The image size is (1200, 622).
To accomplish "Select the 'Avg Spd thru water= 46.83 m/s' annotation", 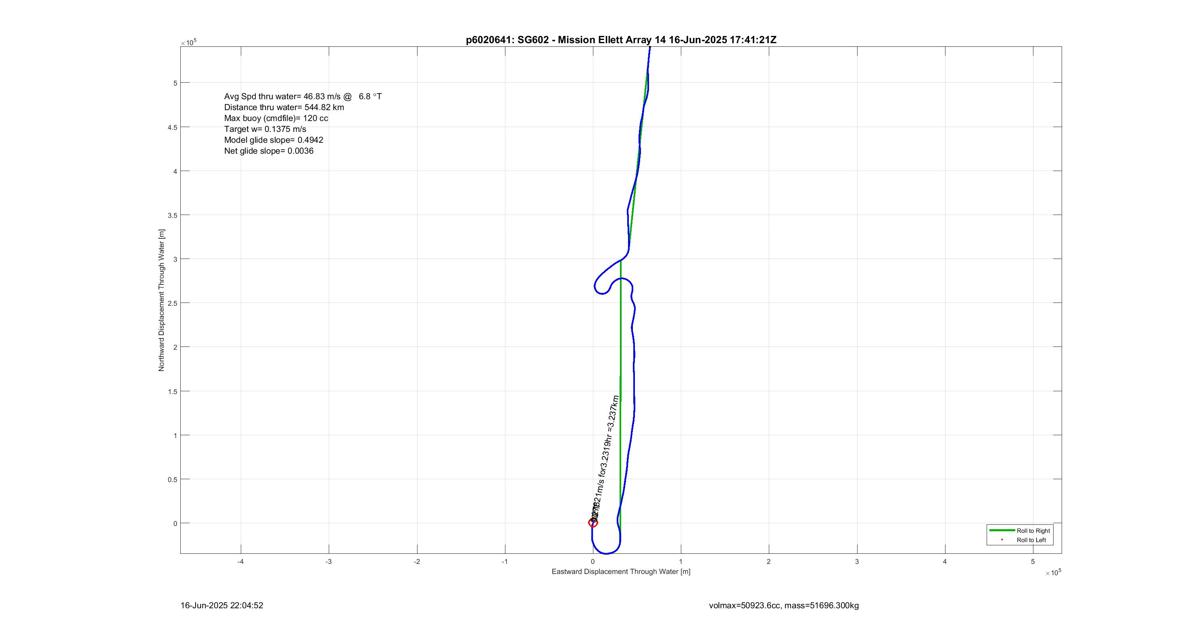I will click(284, 96).
